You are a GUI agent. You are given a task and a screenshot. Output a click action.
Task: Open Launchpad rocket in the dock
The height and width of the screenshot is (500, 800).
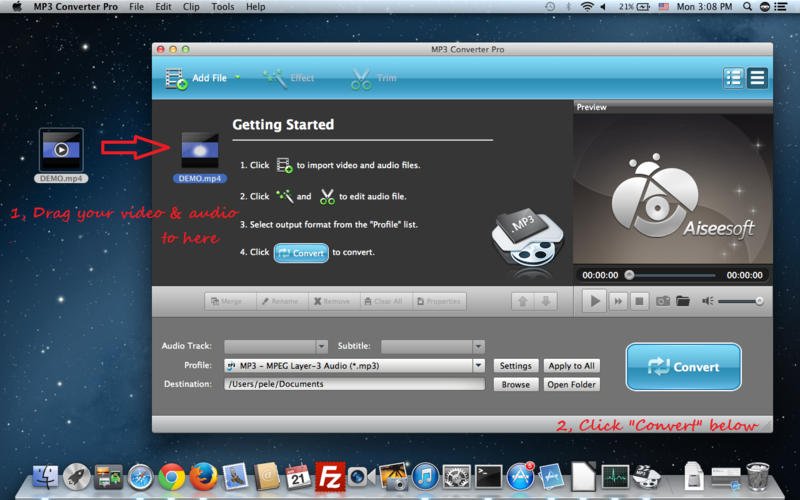77,477
